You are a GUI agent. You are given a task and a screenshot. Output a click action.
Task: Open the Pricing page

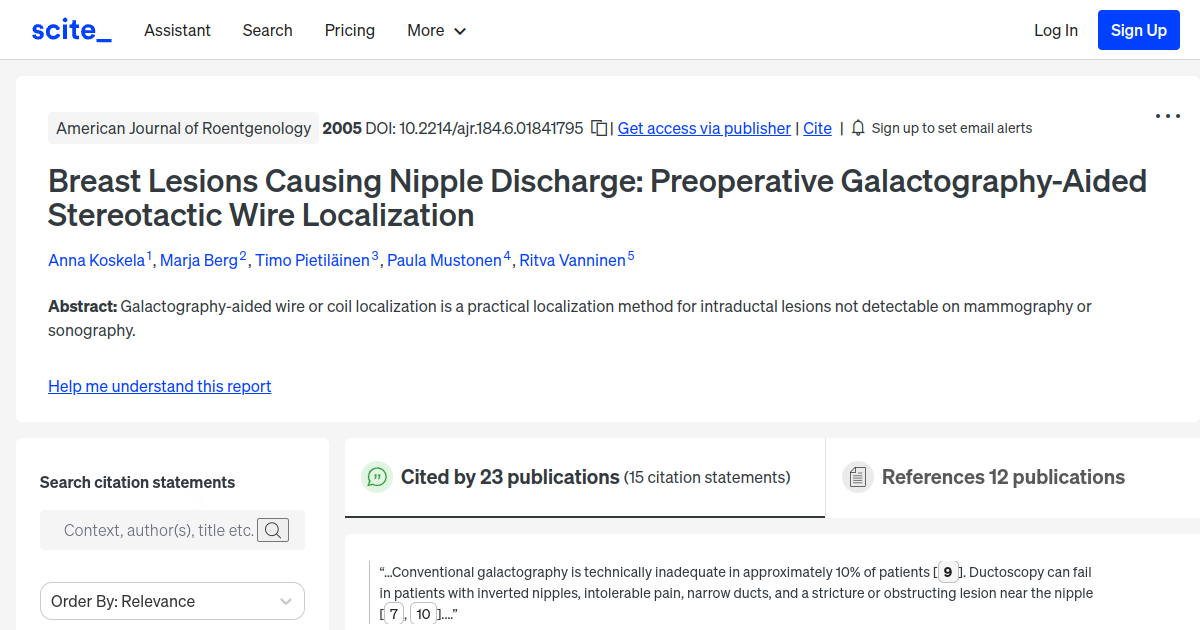[x=349, y=30]
